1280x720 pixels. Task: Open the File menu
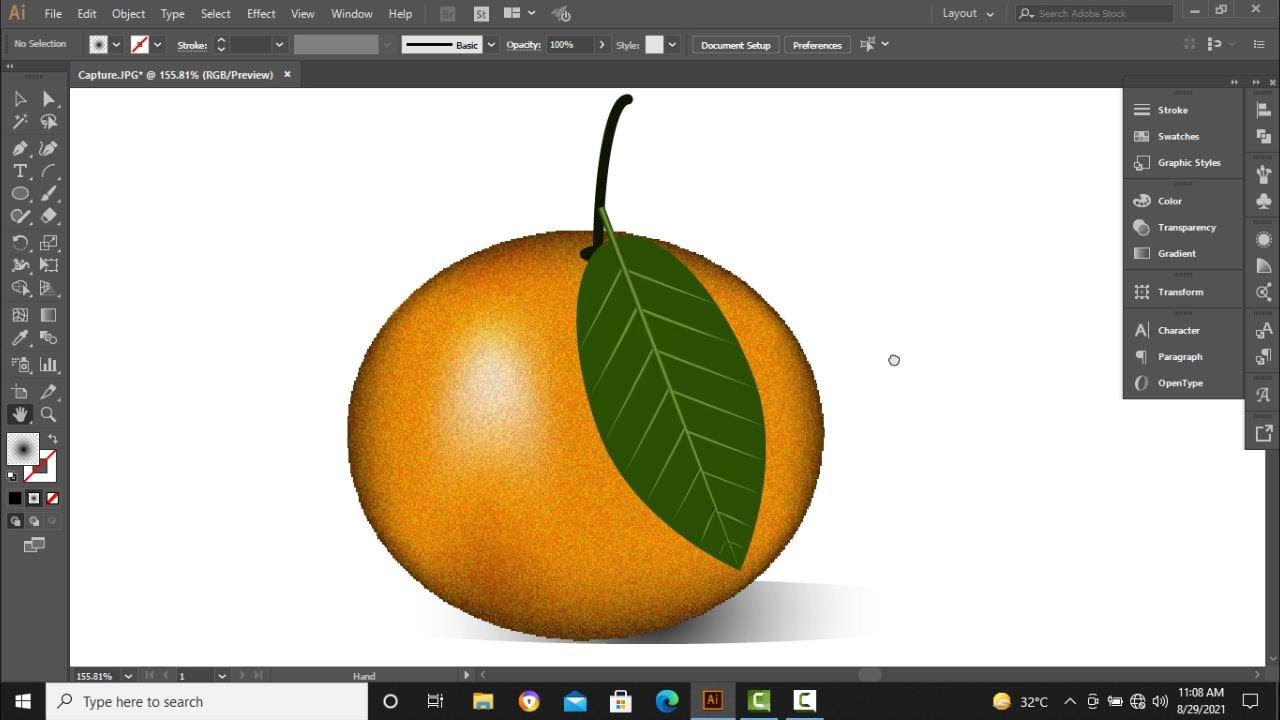tap(53, 14)
